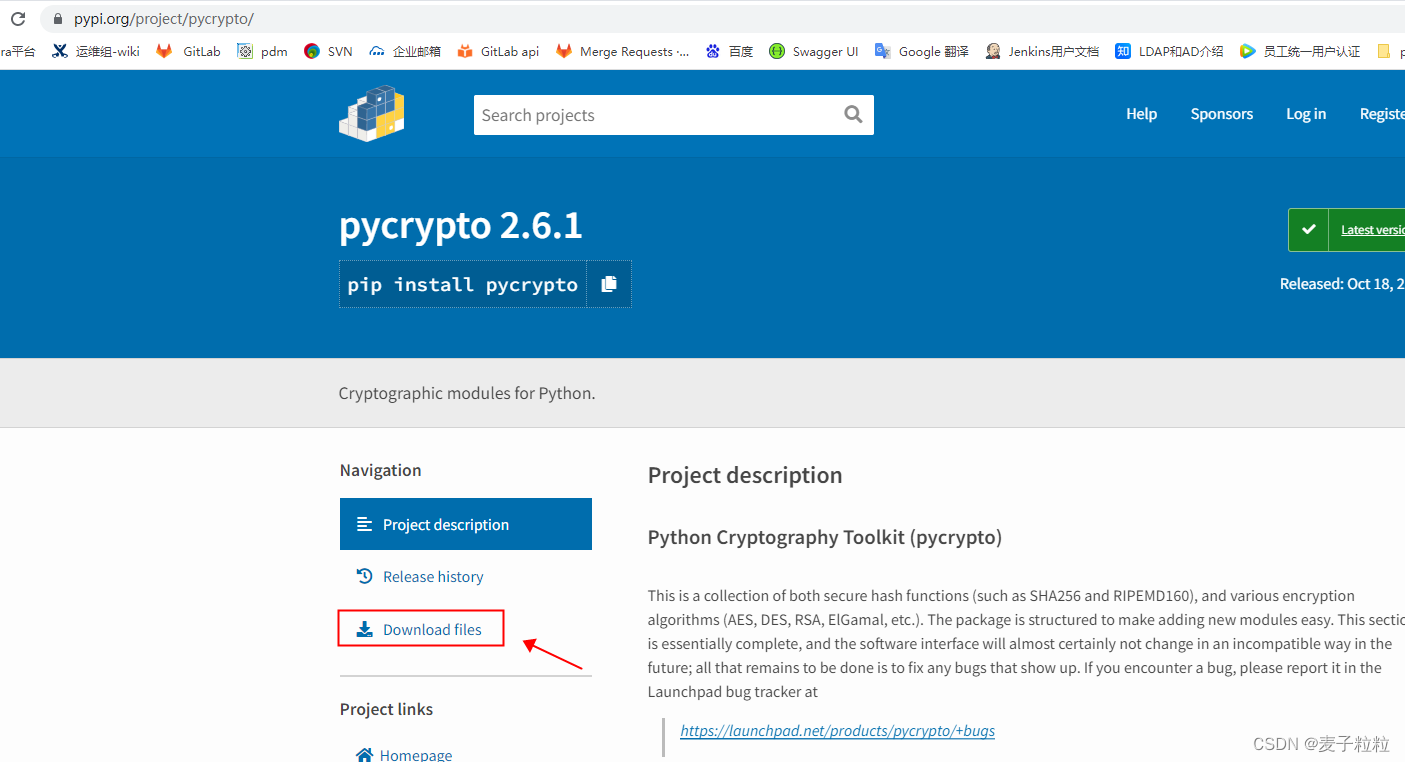The image size is (1405, 762).
Task: Open the 百度 bookmark
Action: tap(738, 51)
